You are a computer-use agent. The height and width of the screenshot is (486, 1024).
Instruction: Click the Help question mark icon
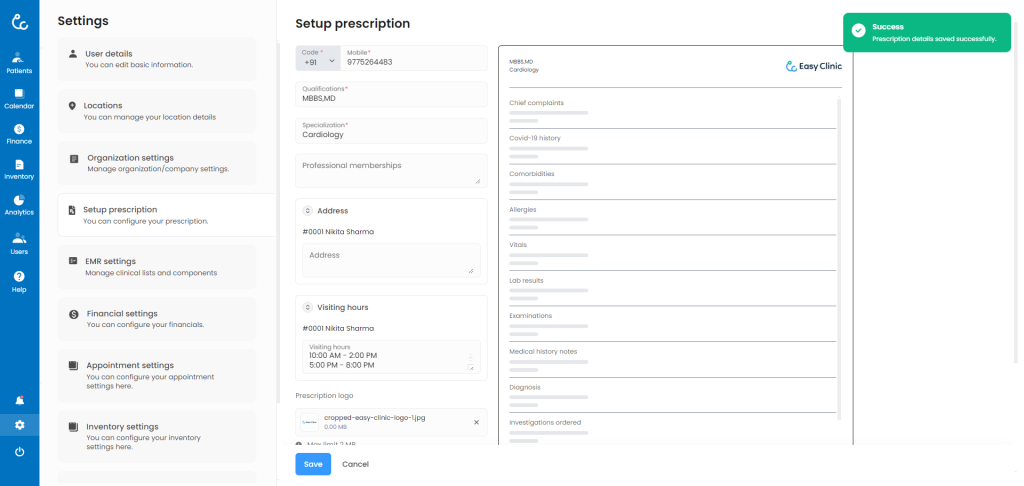pyautogui.click(x=19, y=281)
